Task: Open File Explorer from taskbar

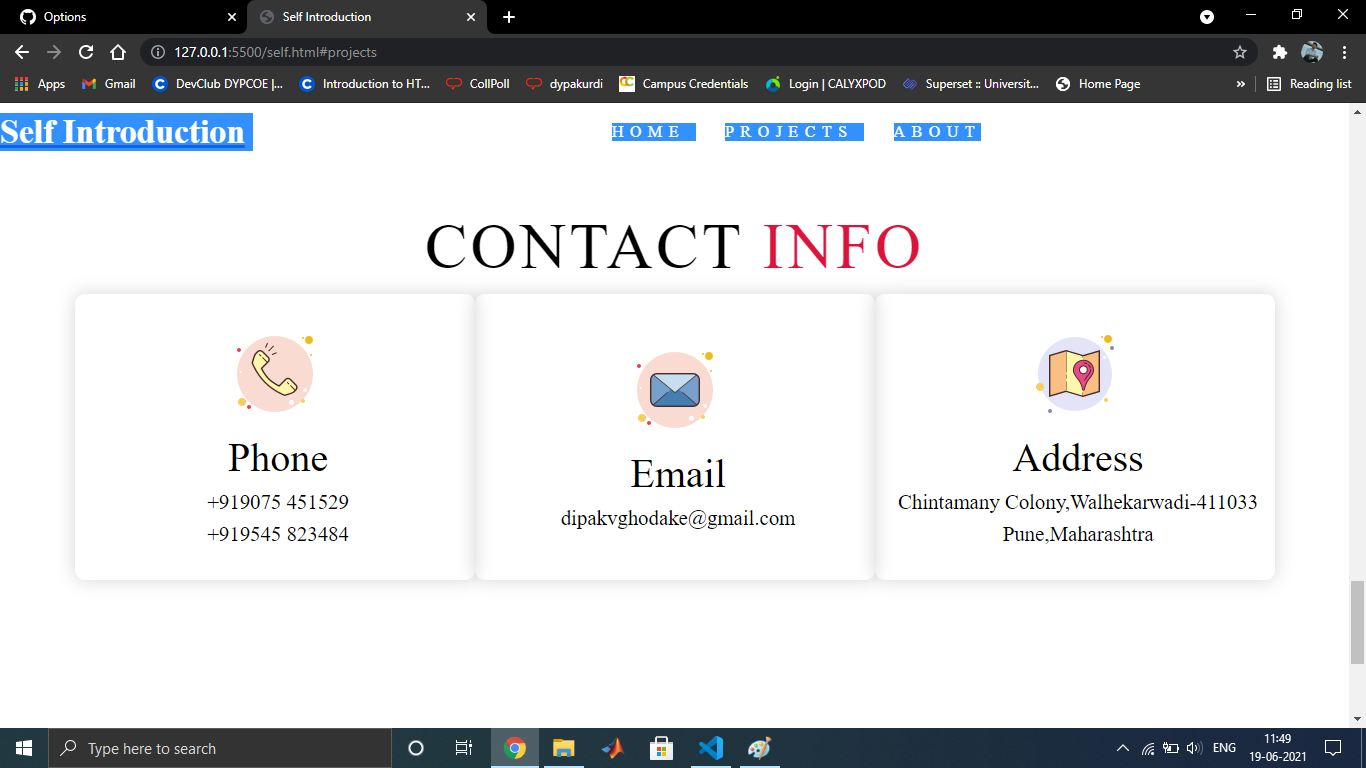Action: click(x=564, y=748)
